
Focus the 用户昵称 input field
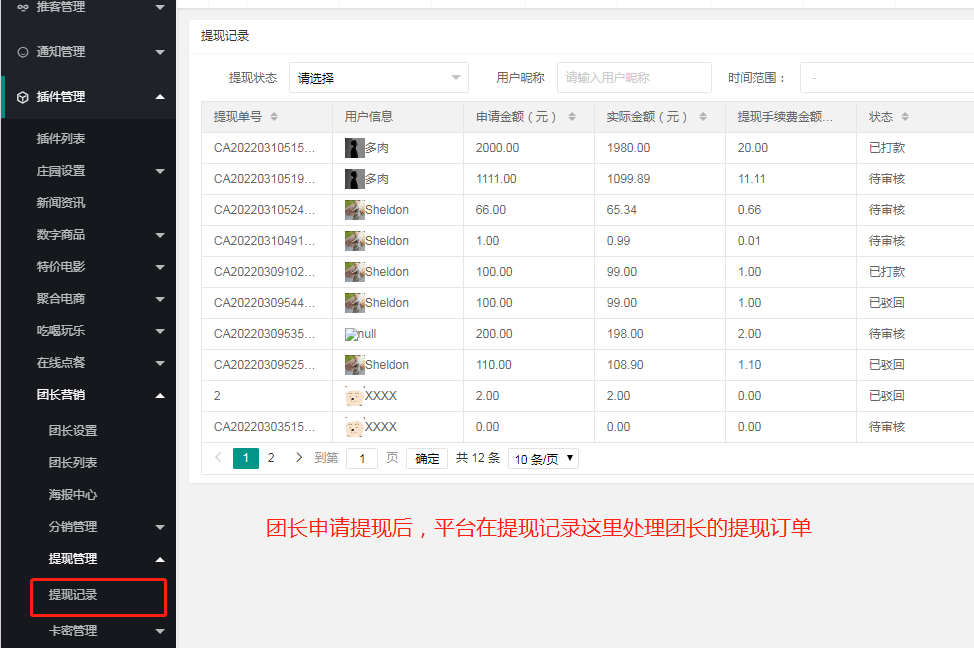click(x=634, y=78)
